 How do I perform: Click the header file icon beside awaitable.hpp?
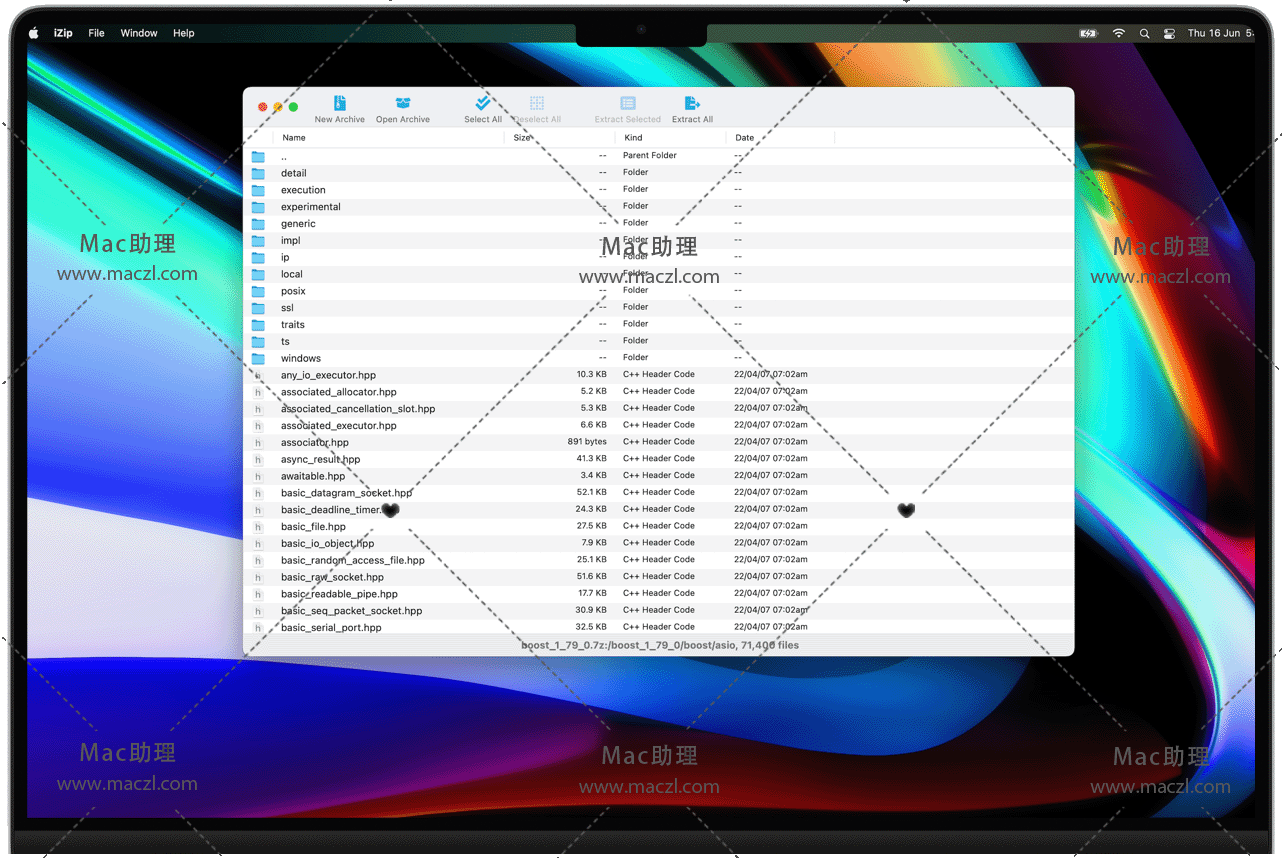pyautogui.click(x=258, y=476)
